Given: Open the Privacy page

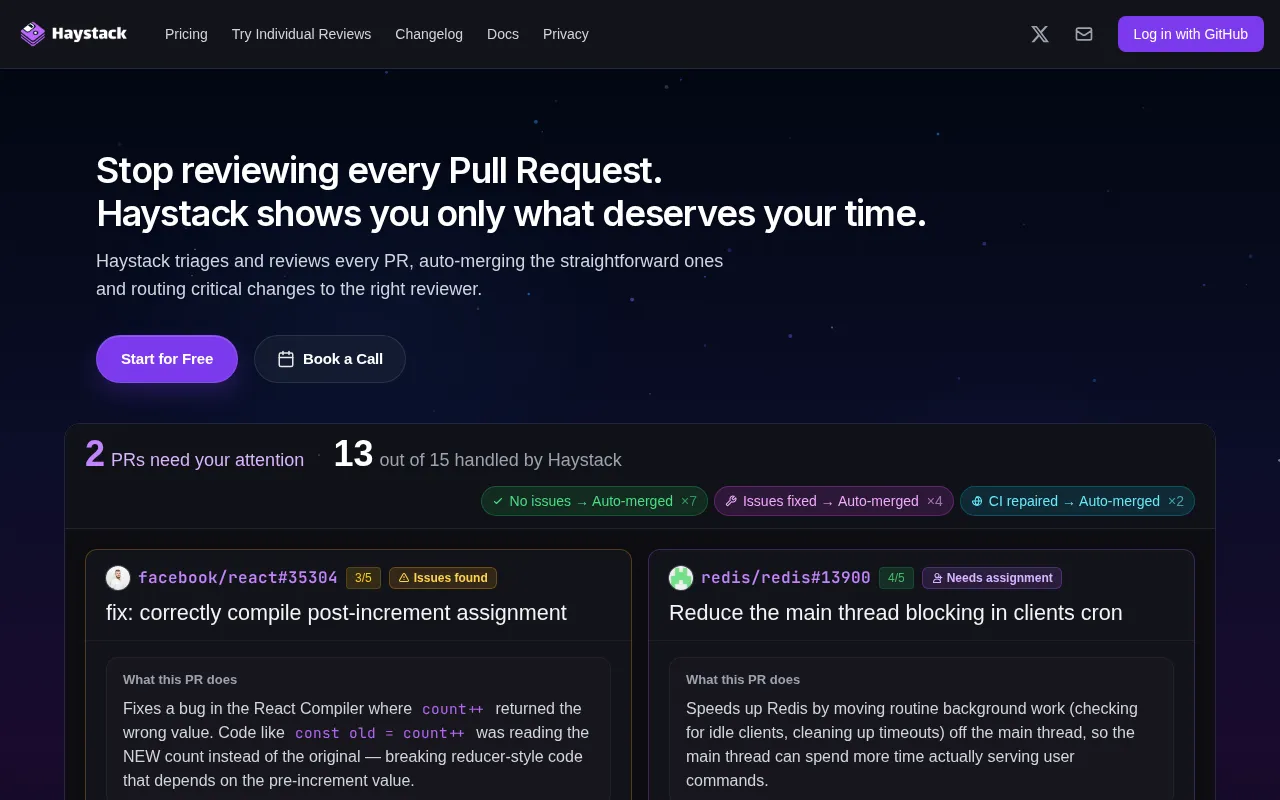Looking at the screenshot, I should pyautogui.click(x=566, y=34).
